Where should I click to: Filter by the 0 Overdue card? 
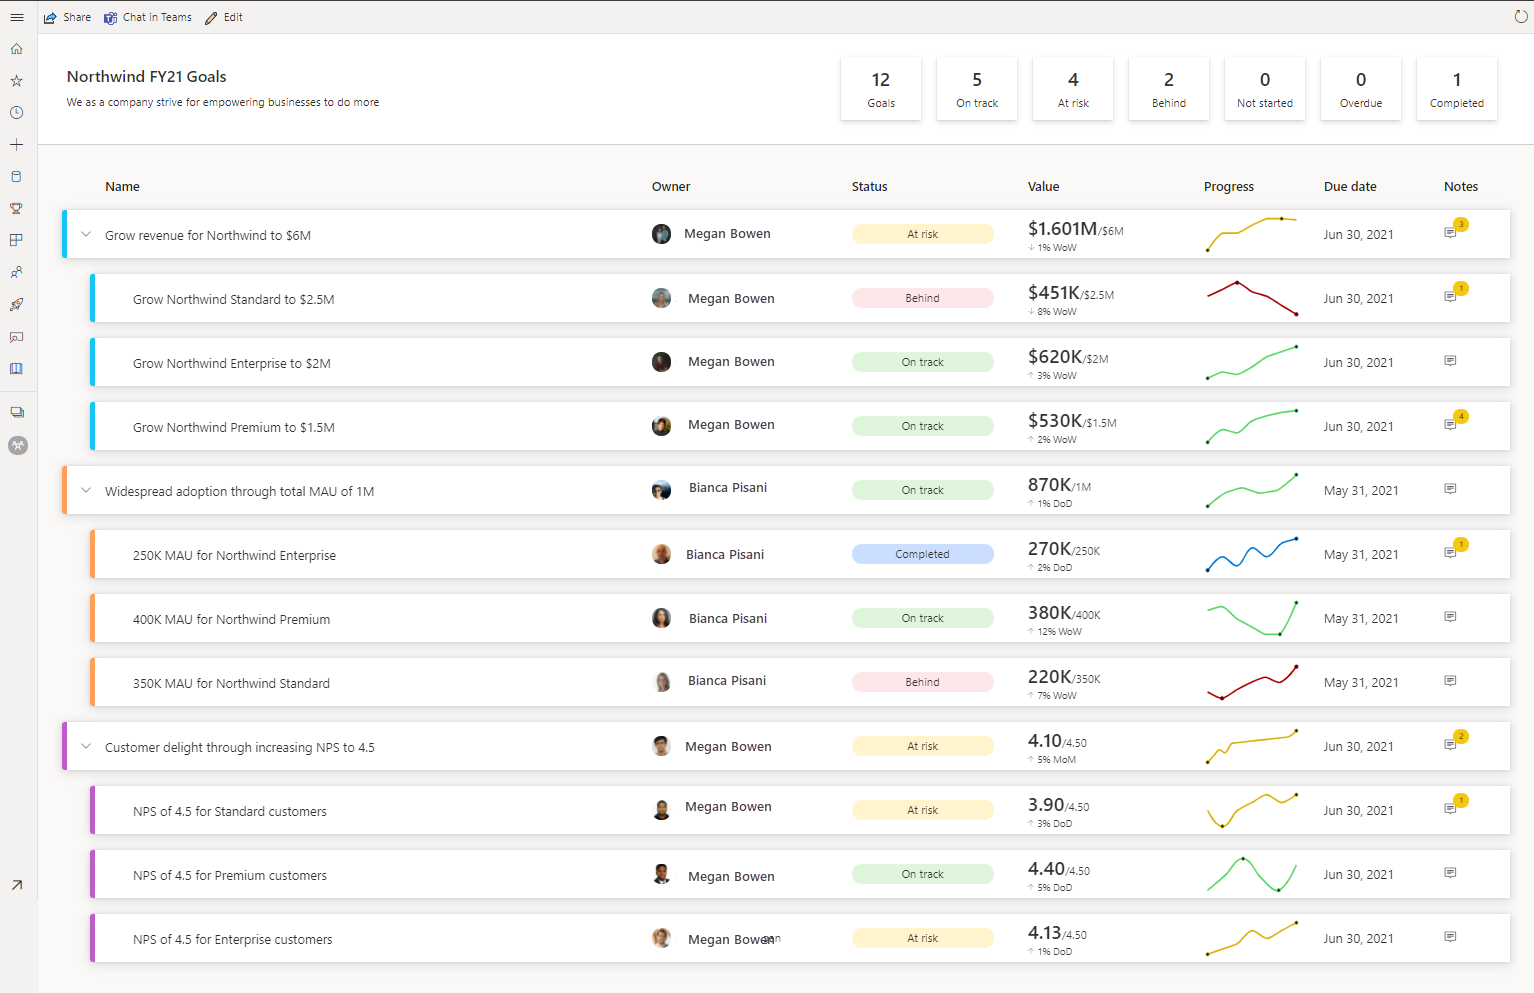[1361, 89]
